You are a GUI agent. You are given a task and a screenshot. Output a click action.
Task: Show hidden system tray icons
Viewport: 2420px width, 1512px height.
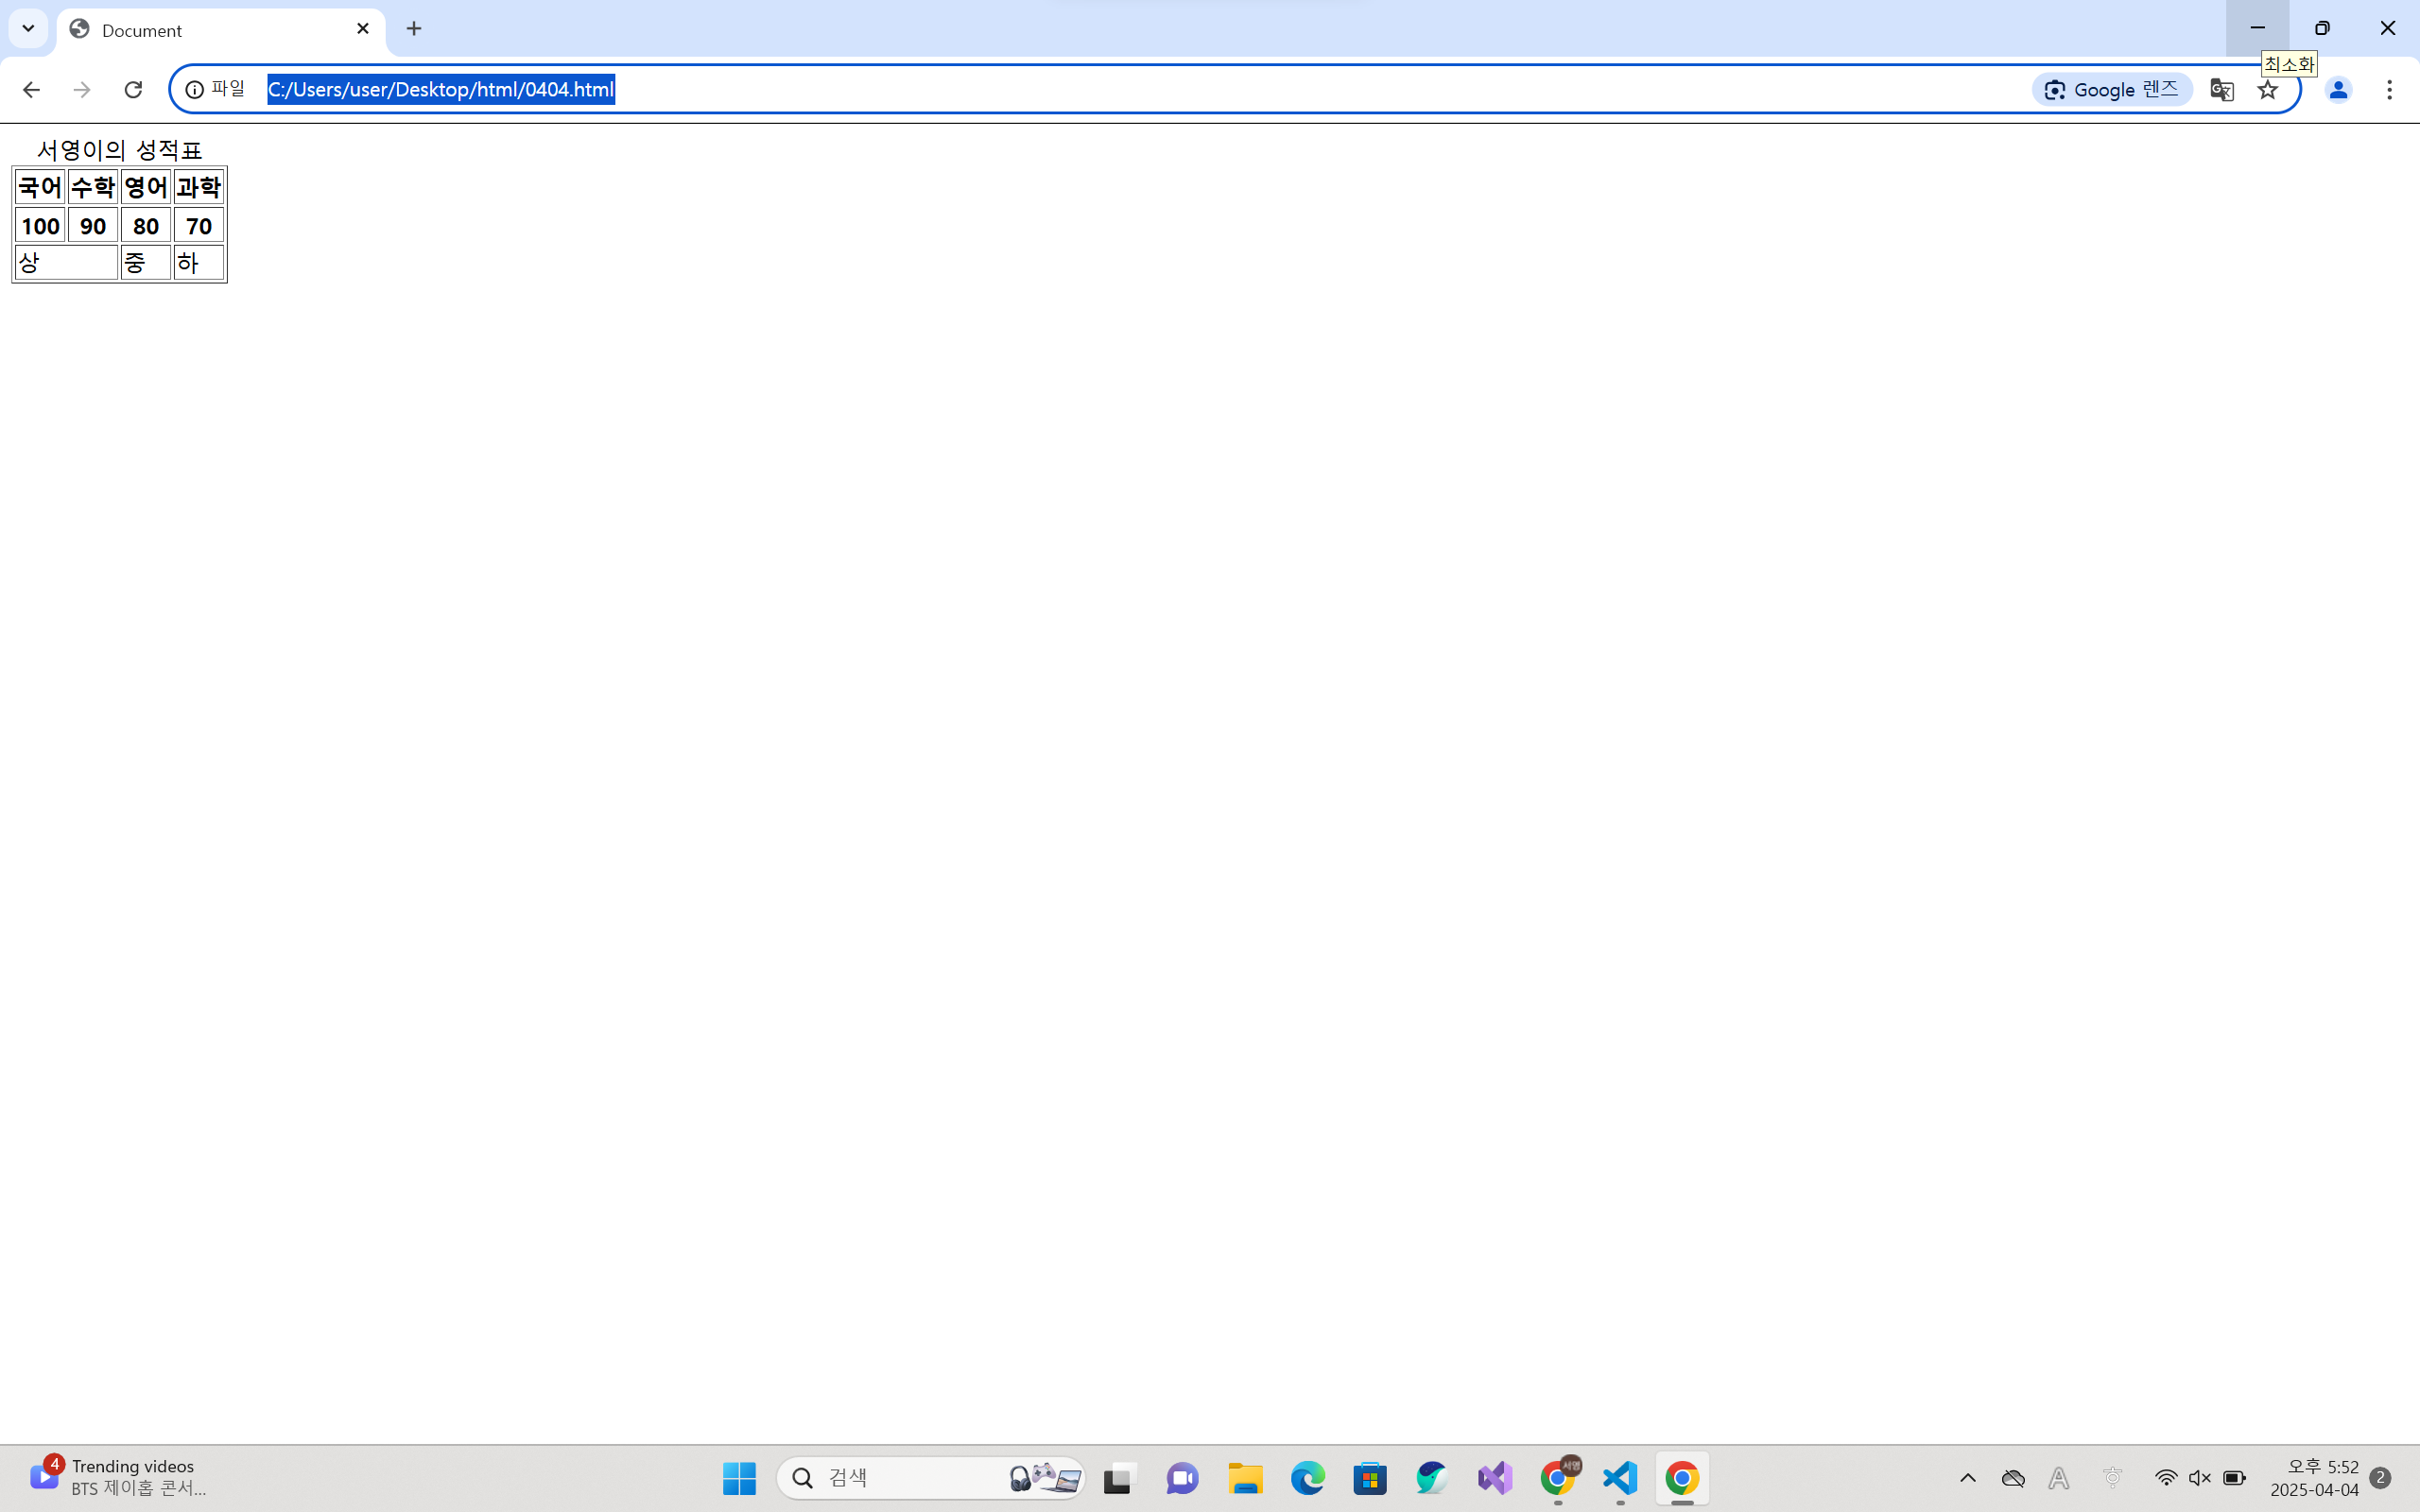tap(1967, 1478)
